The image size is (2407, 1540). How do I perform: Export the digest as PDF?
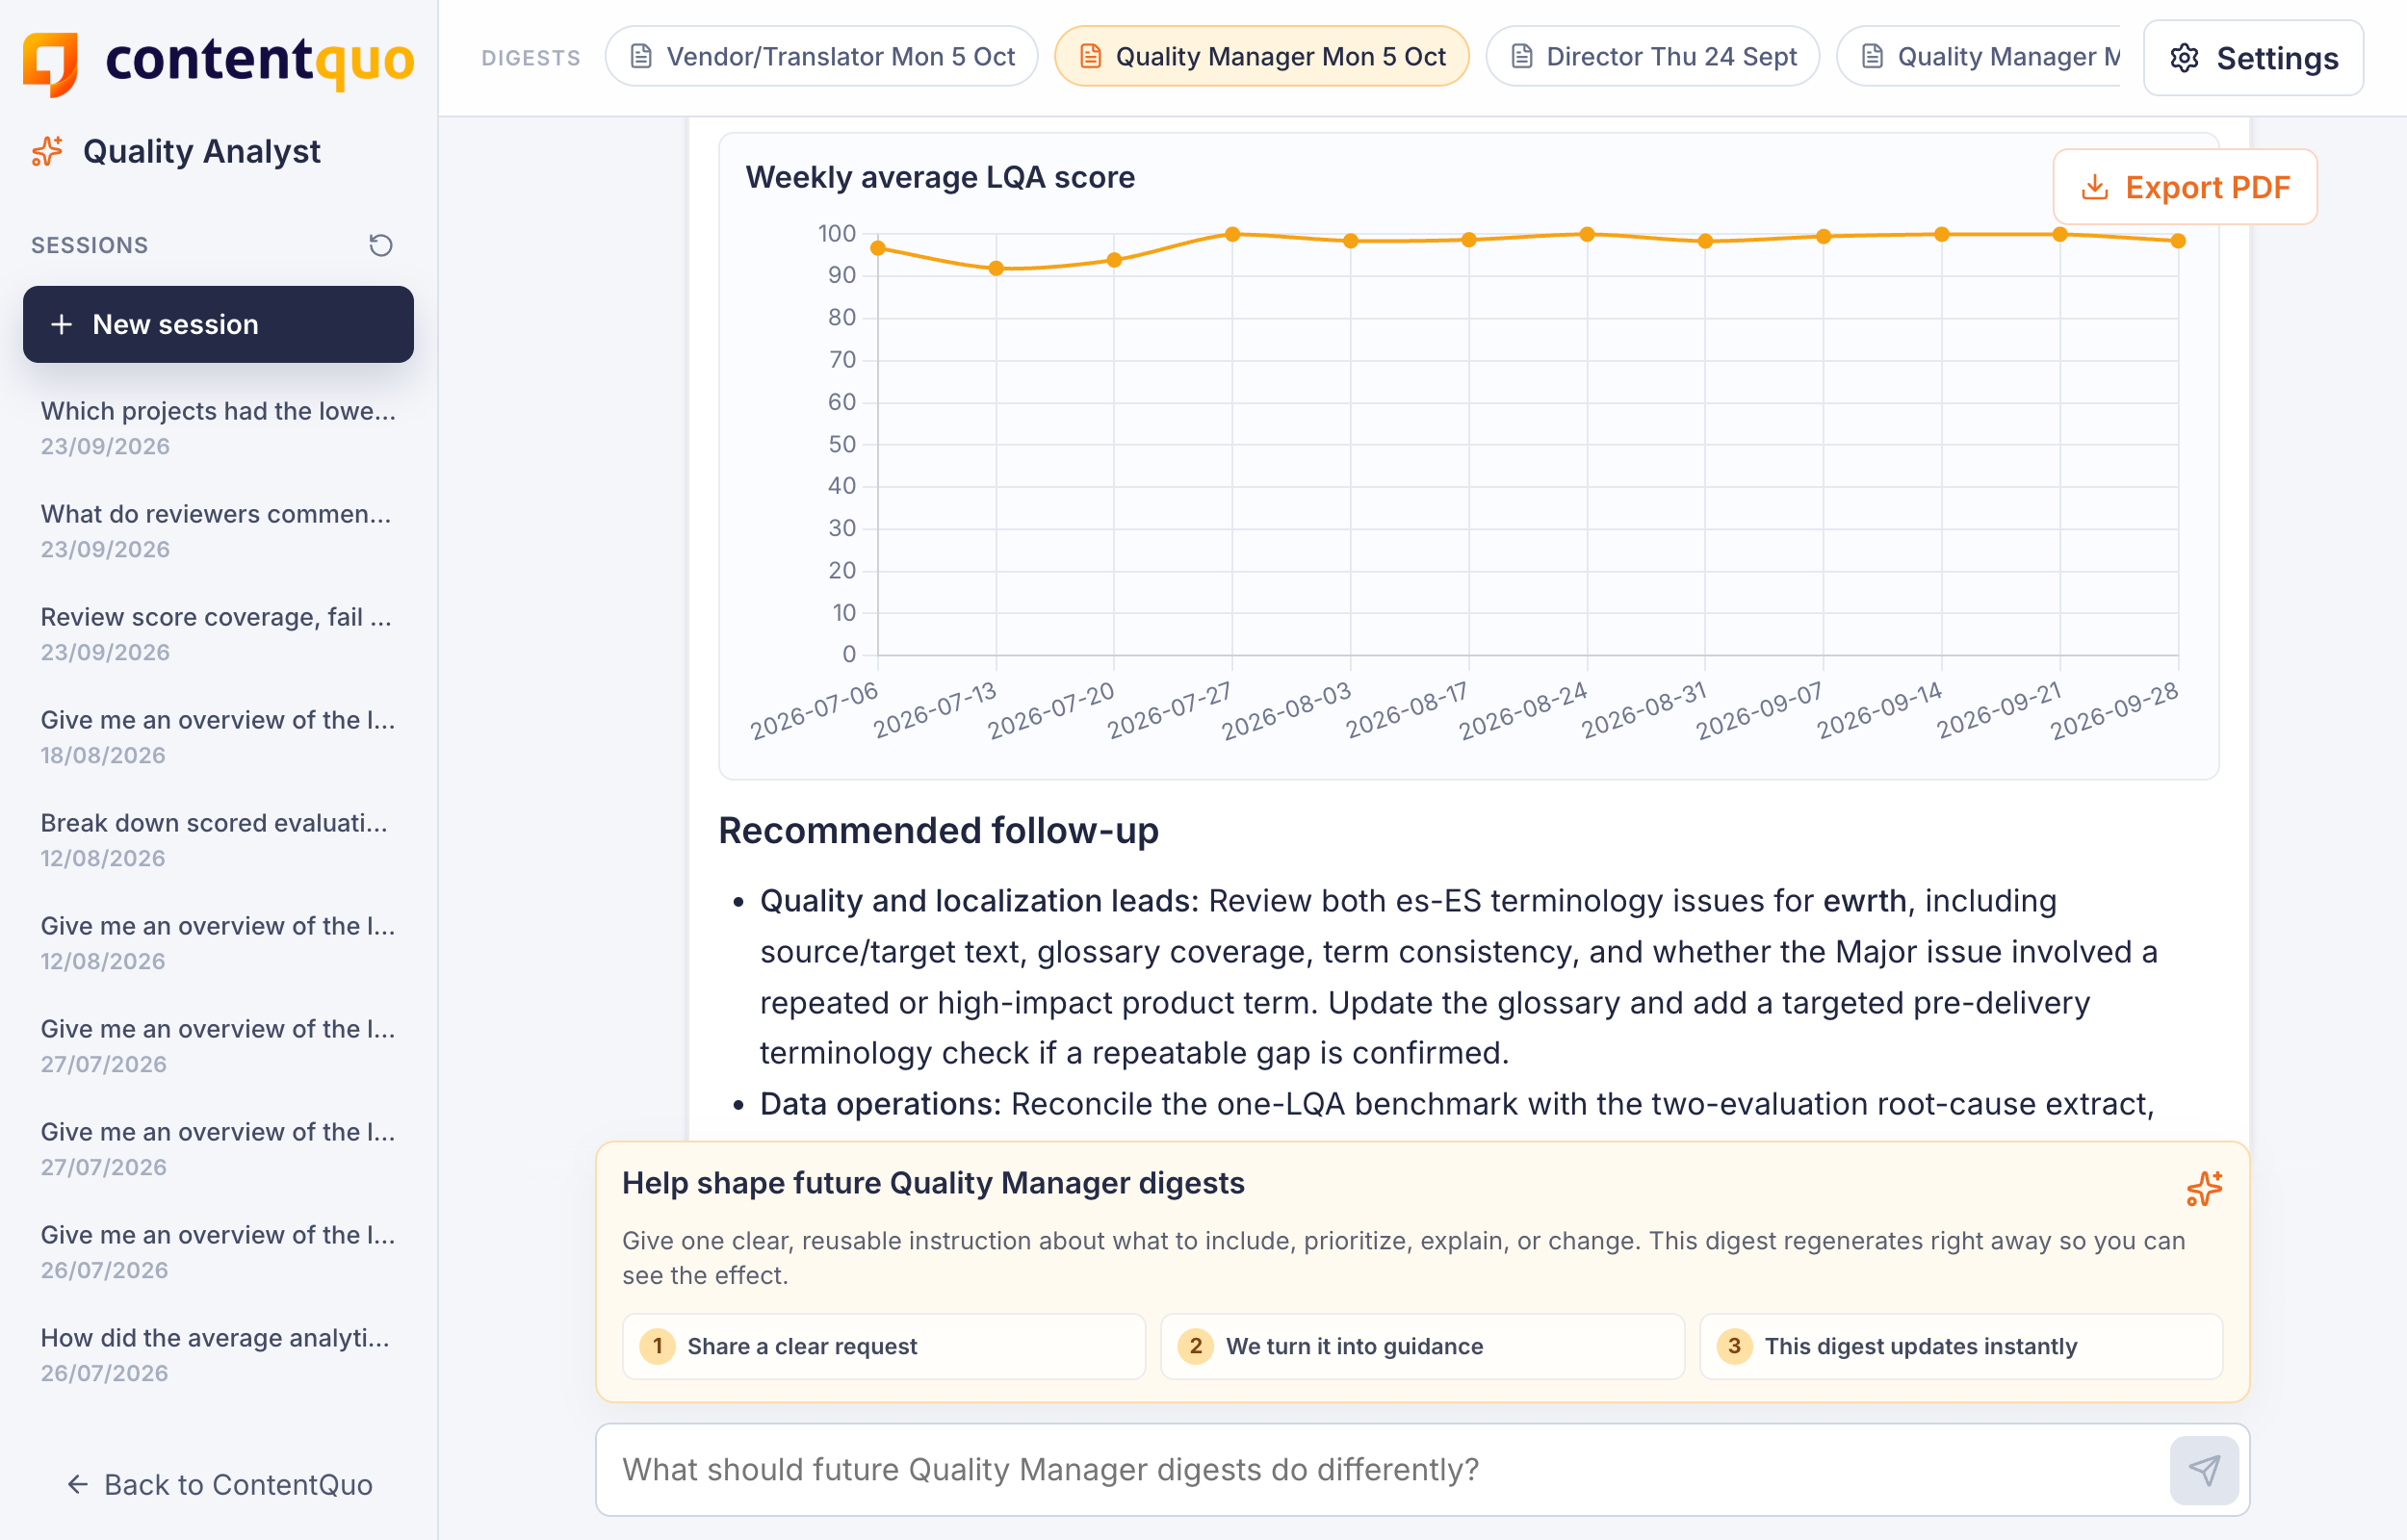pyautogui.click(x=2184, y=187)
